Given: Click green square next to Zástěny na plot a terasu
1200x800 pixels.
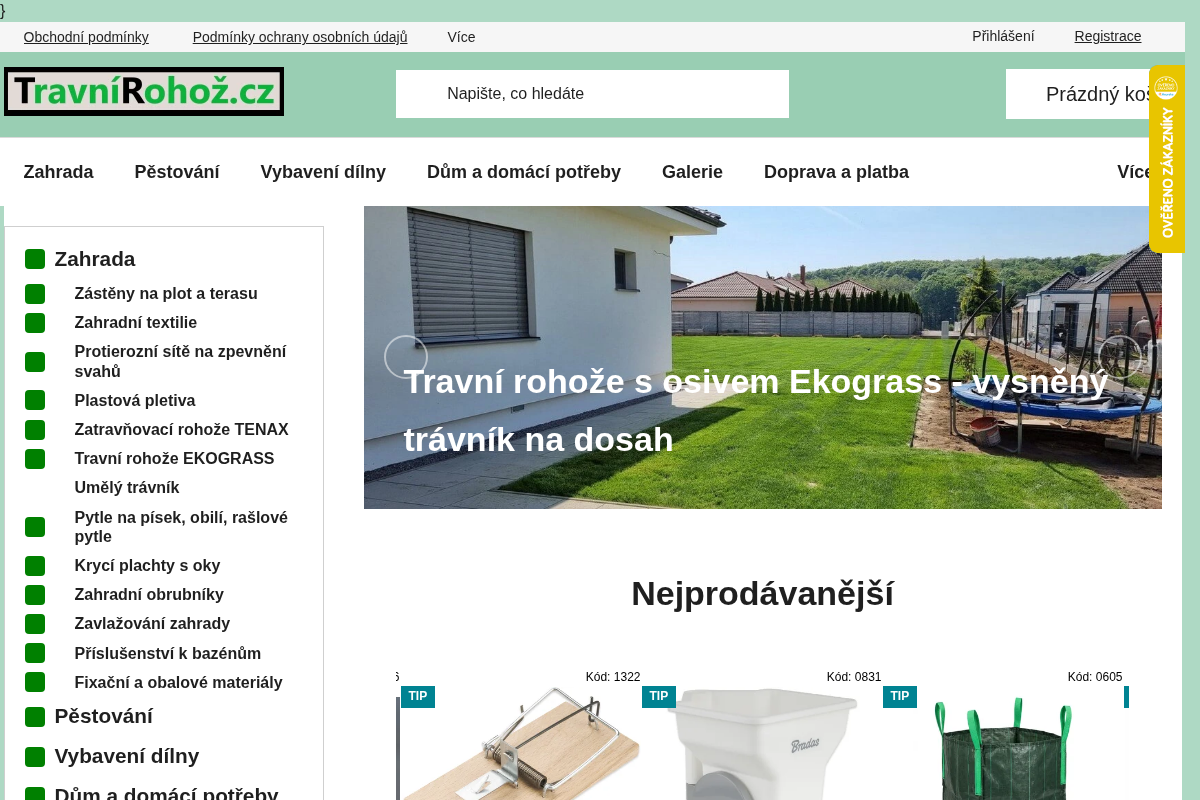Looking at the screenshot, I should [35, 294].
